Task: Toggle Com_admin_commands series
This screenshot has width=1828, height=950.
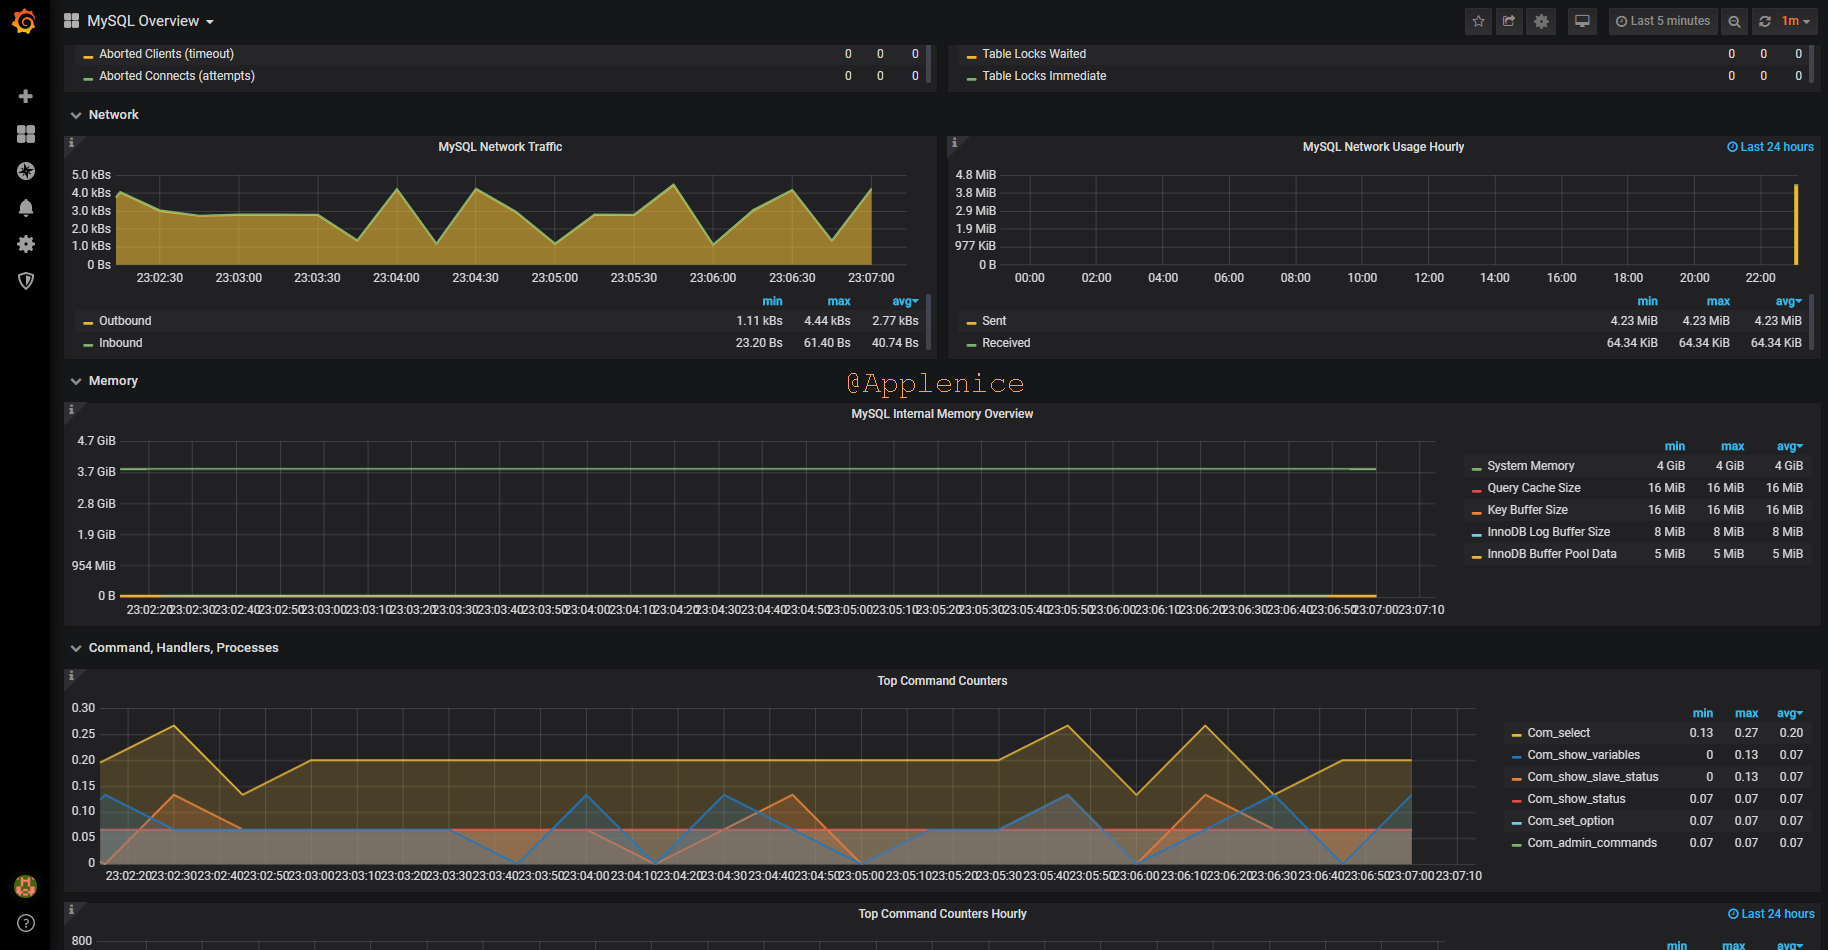Action: tap(1591, 843)
